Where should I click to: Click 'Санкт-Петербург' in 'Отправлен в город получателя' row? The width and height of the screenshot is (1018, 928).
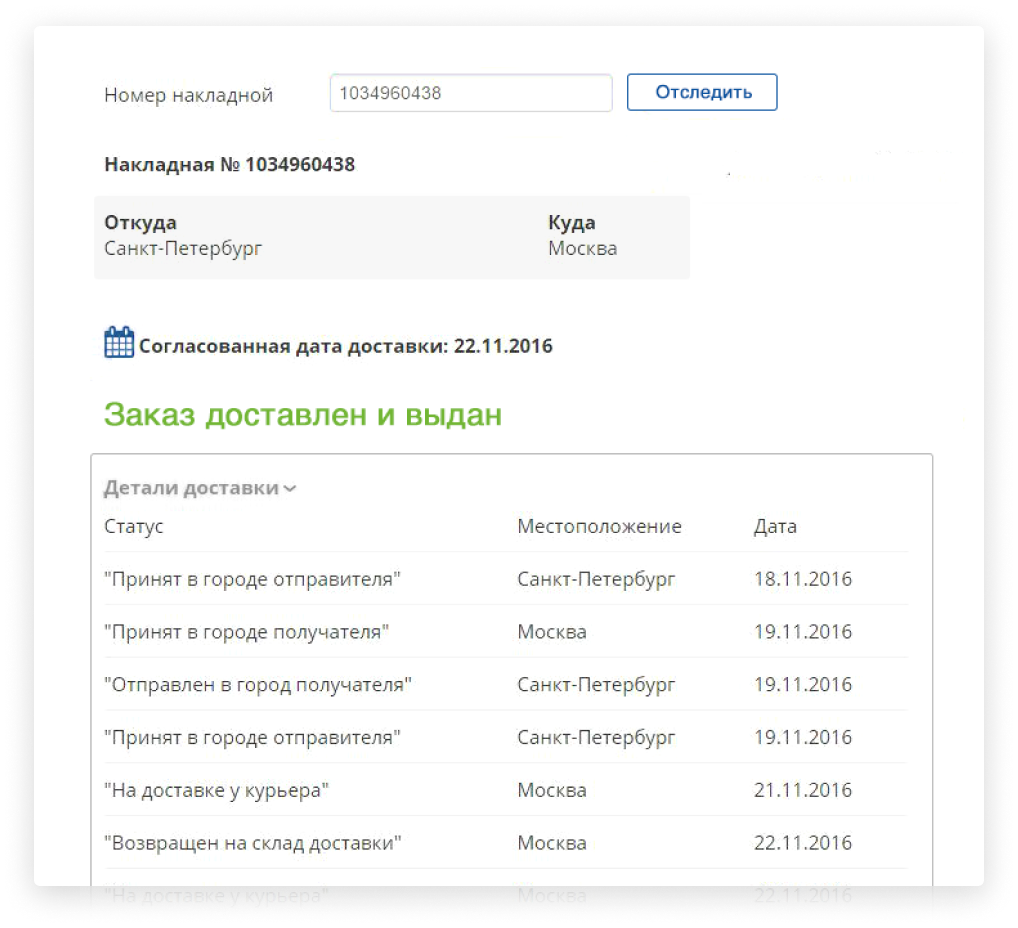click(596, 684)
